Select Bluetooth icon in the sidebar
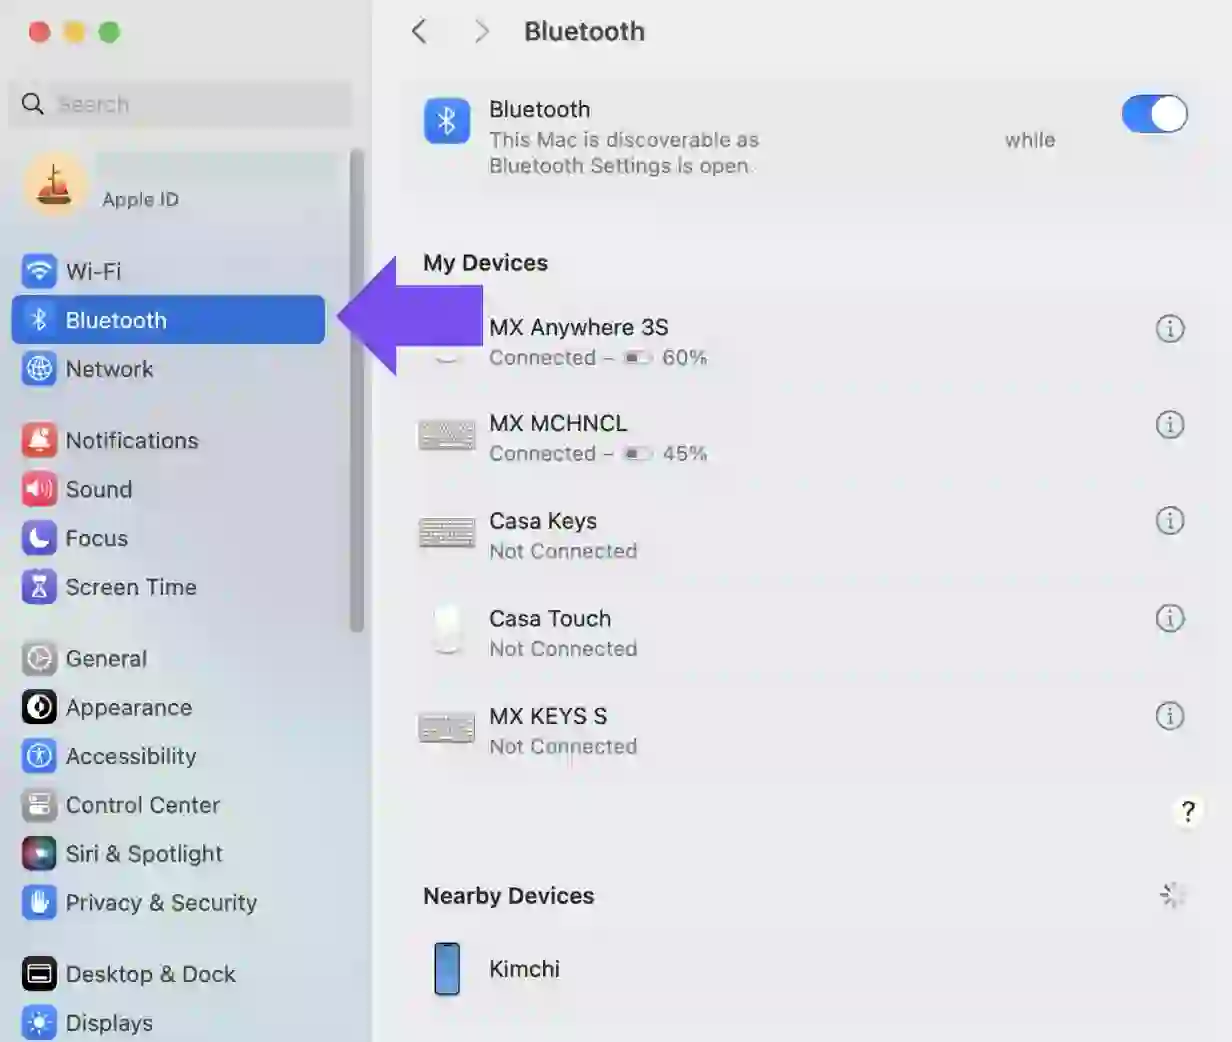Viewport: 1232px width, 1042px height. [39, 320]
